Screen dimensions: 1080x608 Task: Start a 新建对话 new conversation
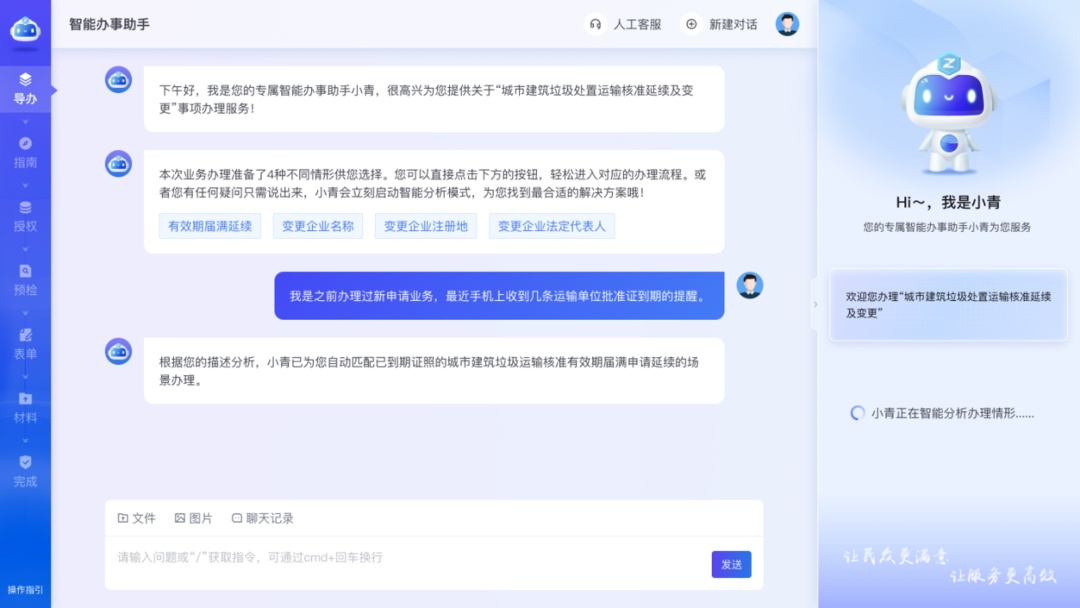[x=720, y=24]
